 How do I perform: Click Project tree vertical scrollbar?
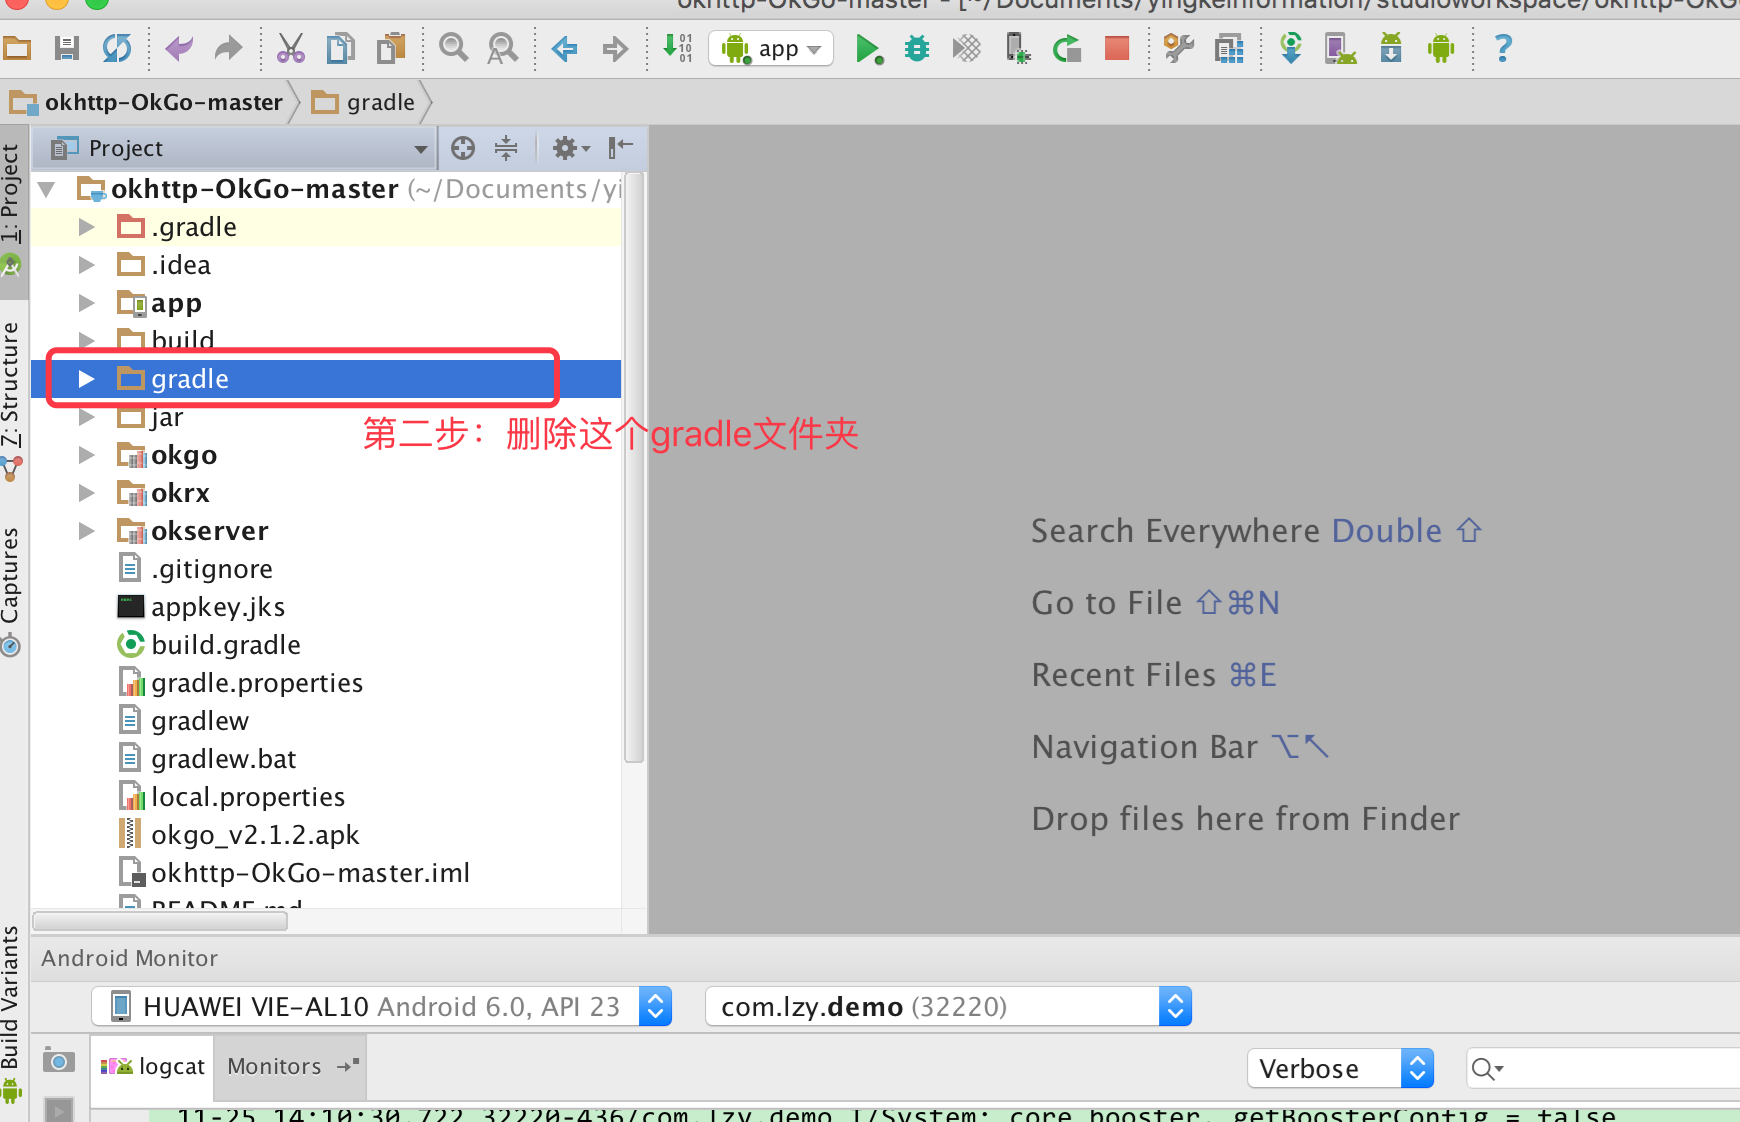633,467
